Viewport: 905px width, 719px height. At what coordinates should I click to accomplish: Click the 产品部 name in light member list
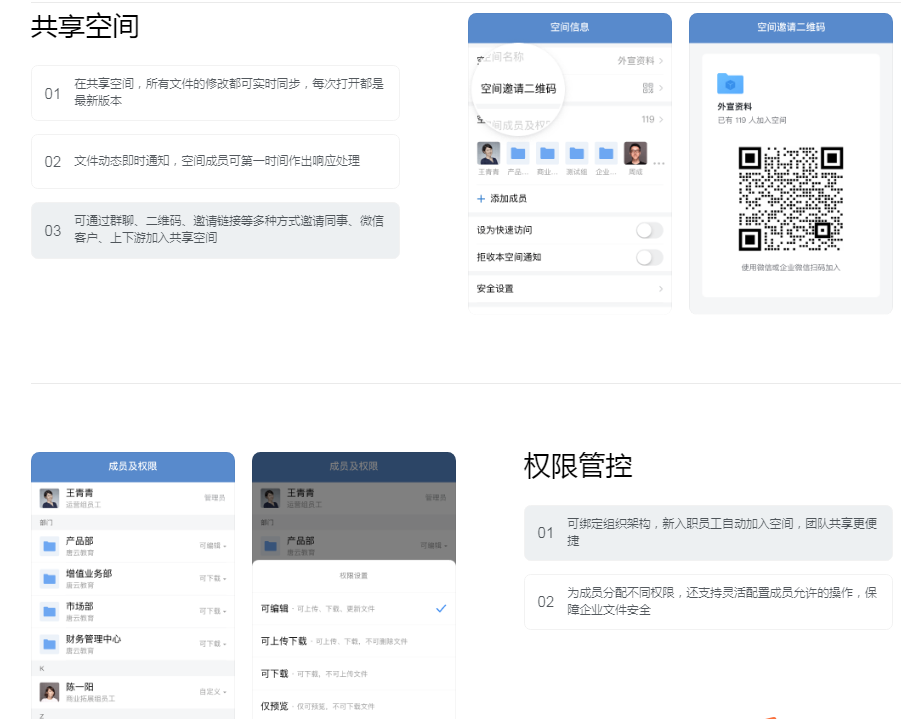(x=80, y=541)
